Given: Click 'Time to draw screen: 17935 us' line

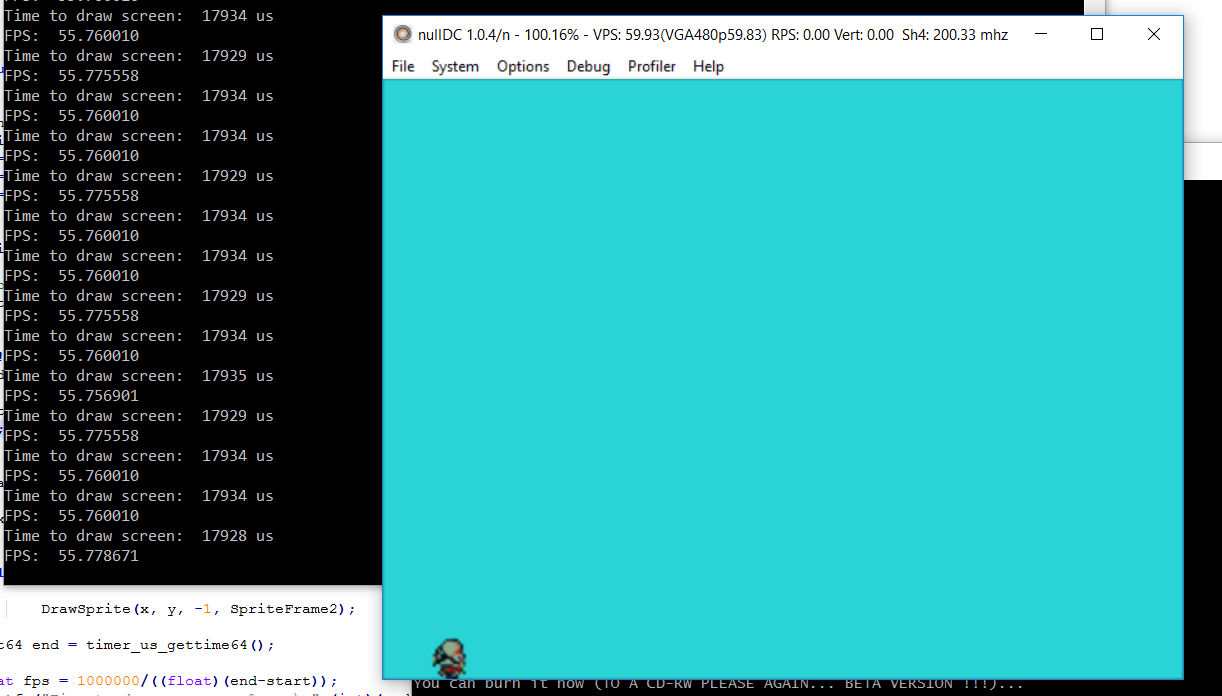Looking at the screenshot, I should click(139, 376).
